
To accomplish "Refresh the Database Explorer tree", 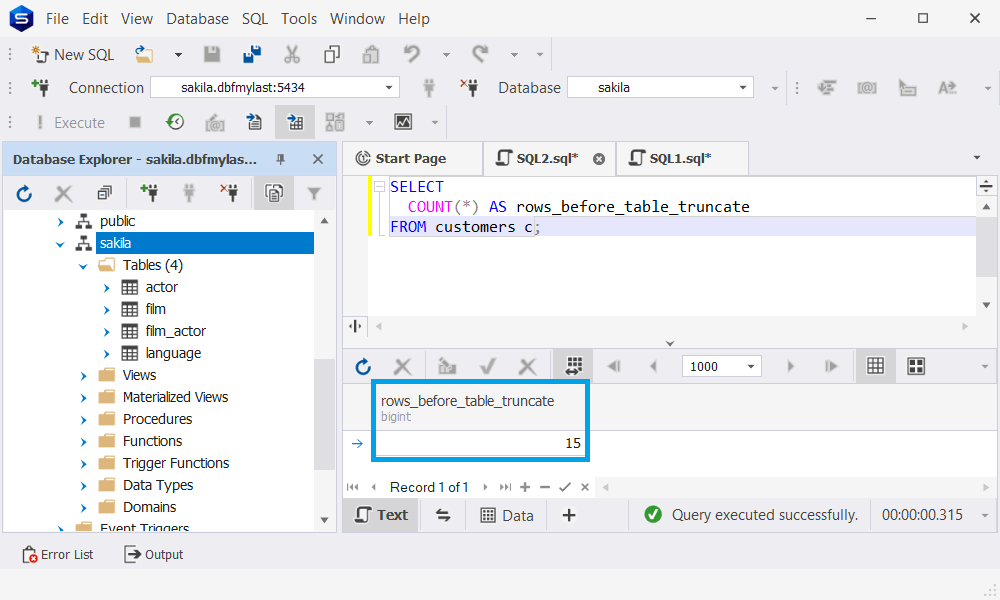I will (23, 193).
